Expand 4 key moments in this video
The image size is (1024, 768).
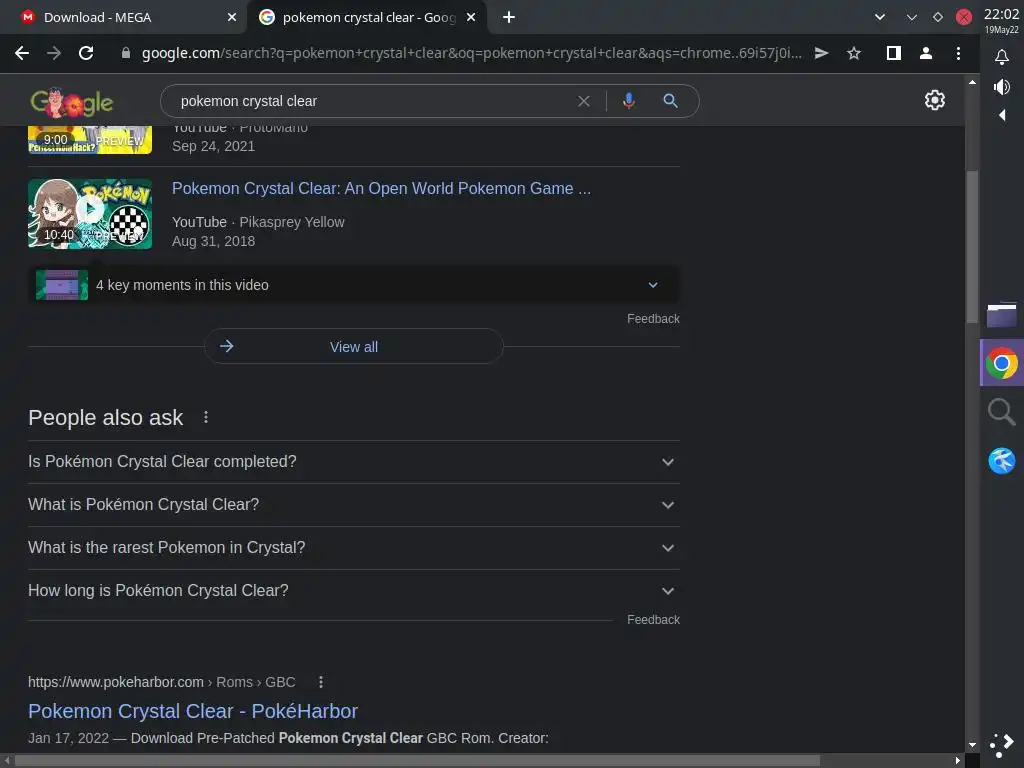(x=354, y=285)
